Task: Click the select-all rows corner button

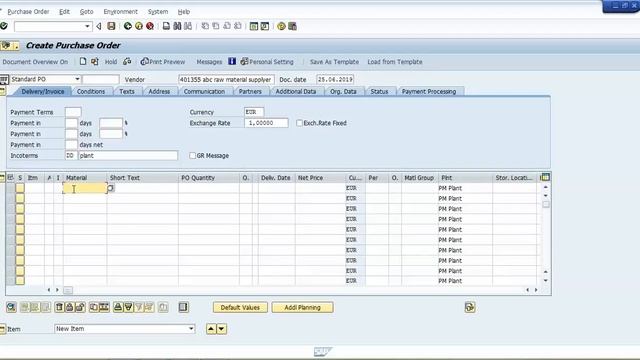Action: [x=10, y=178]
